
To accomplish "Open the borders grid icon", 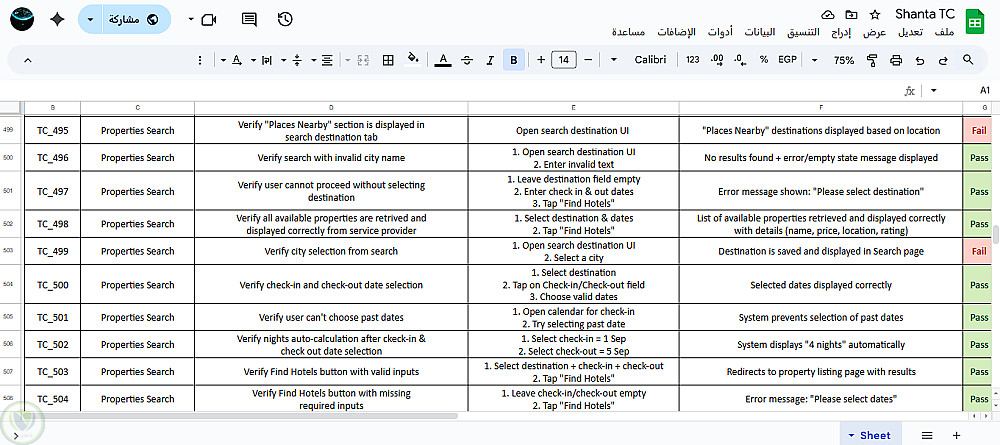I will [388, 60].
